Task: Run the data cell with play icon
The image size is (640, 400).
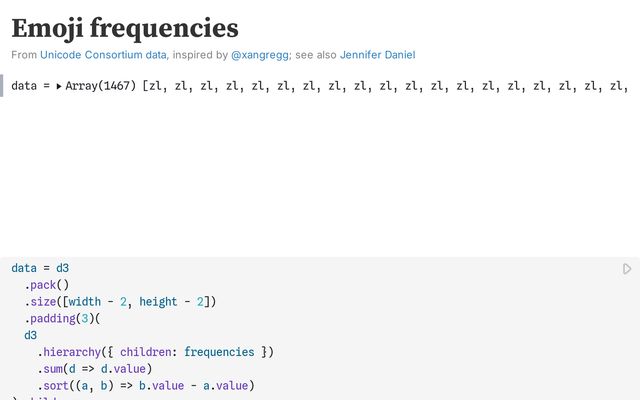Action: pos(627,269)
